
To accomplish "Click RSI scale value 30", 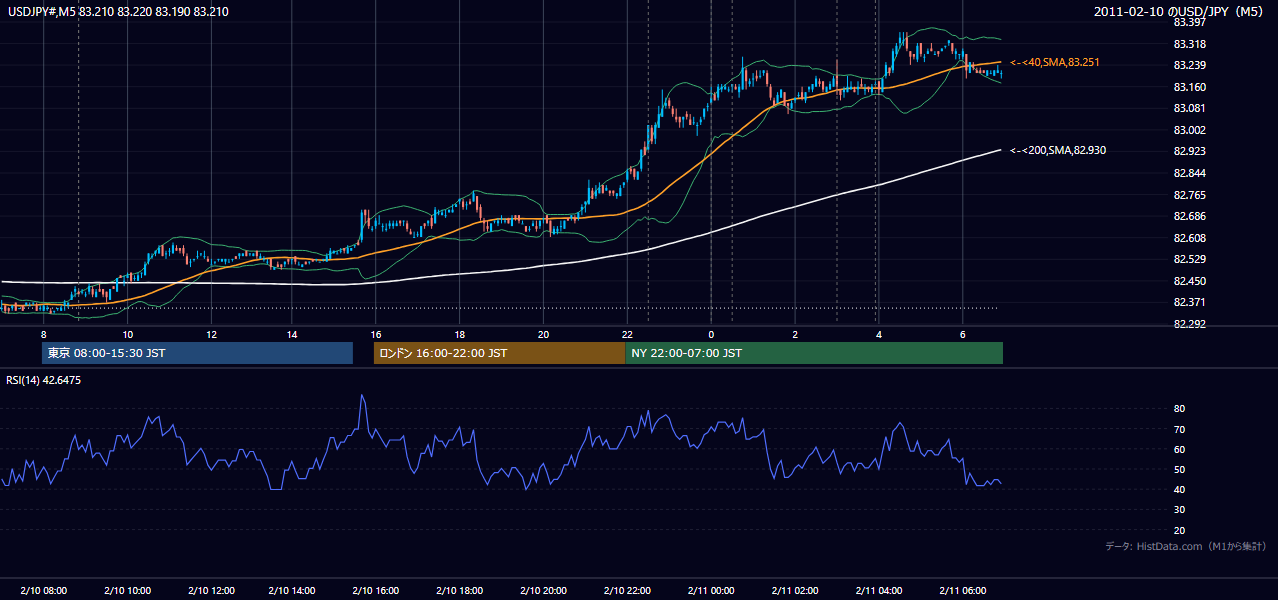I will pyautogui.click(x=1180, y=509).
